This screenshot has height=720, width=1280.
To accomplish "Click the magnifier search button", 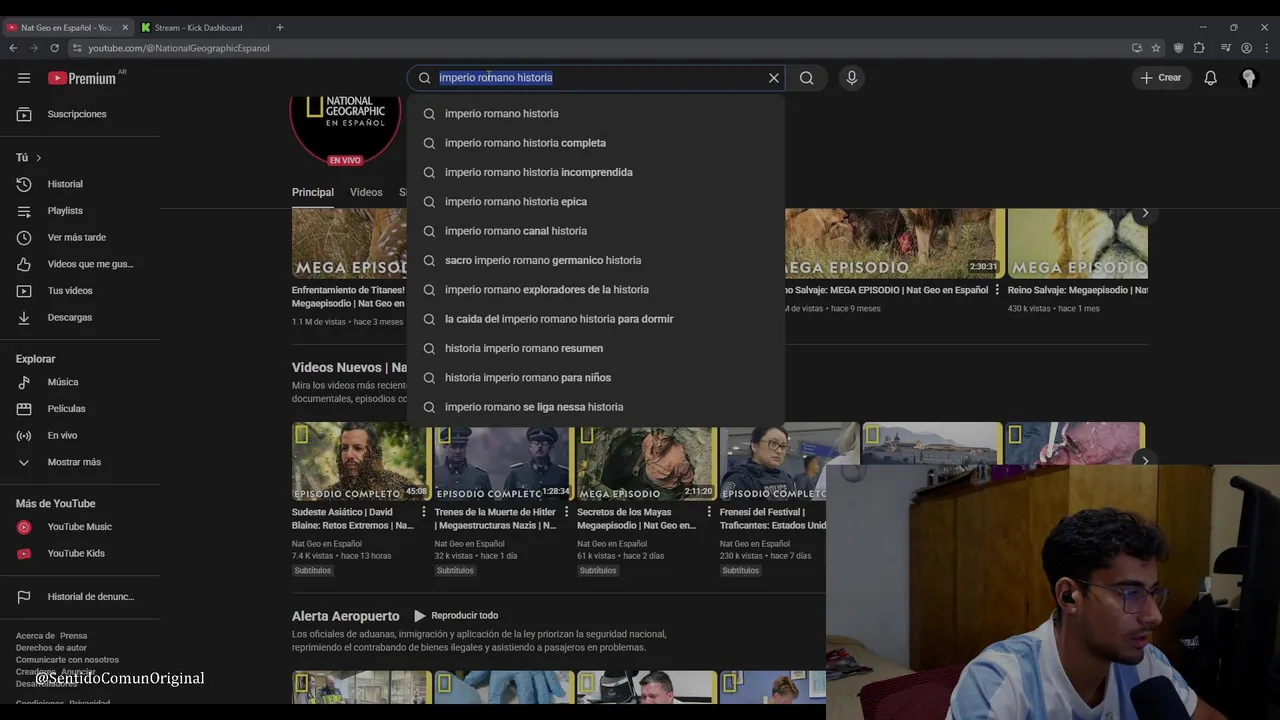I will pyautogui.click(x=807, y=78).
